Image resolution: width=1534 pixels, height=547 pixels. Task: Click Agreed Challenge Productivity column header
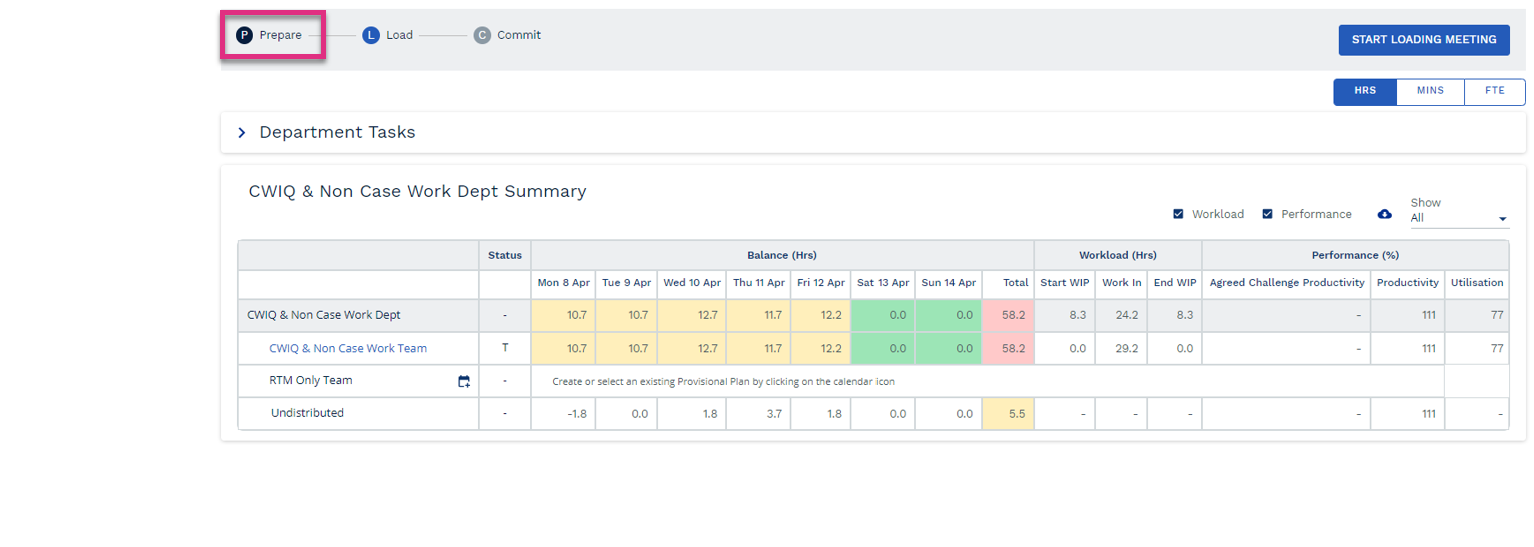pyautogui.click(x=1287, y=283)
